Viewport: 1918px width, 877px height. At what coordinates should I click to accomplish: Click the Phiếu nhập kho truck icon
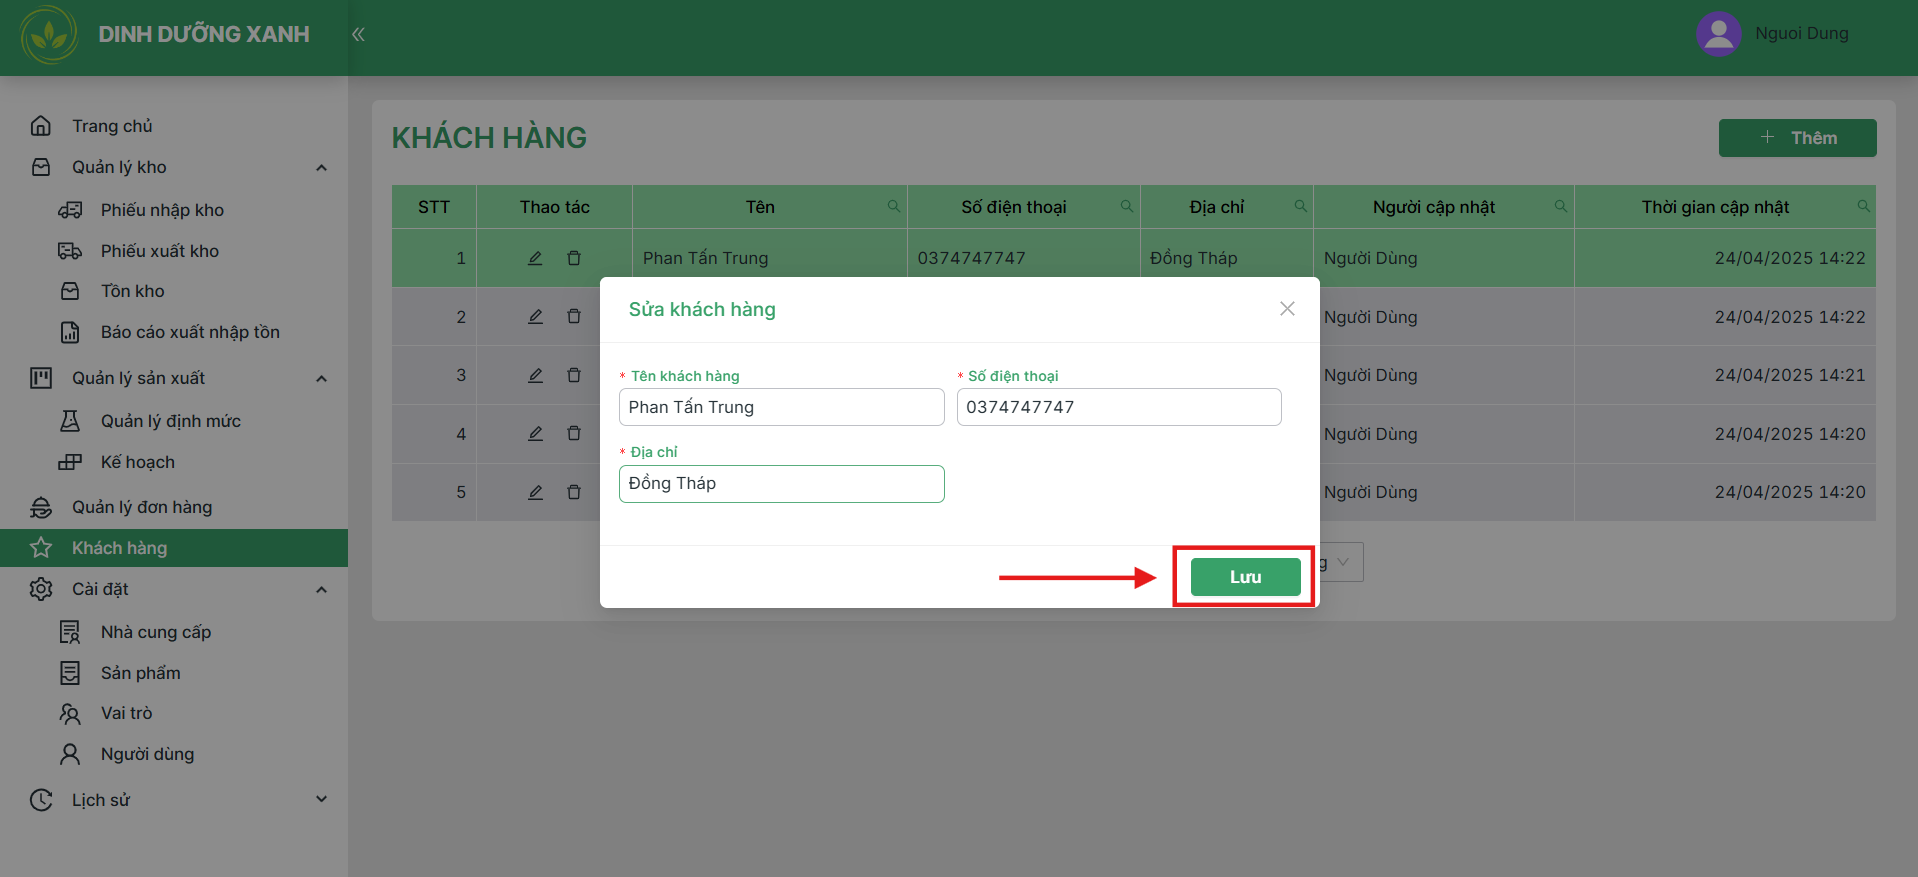(x=70, y=210)
